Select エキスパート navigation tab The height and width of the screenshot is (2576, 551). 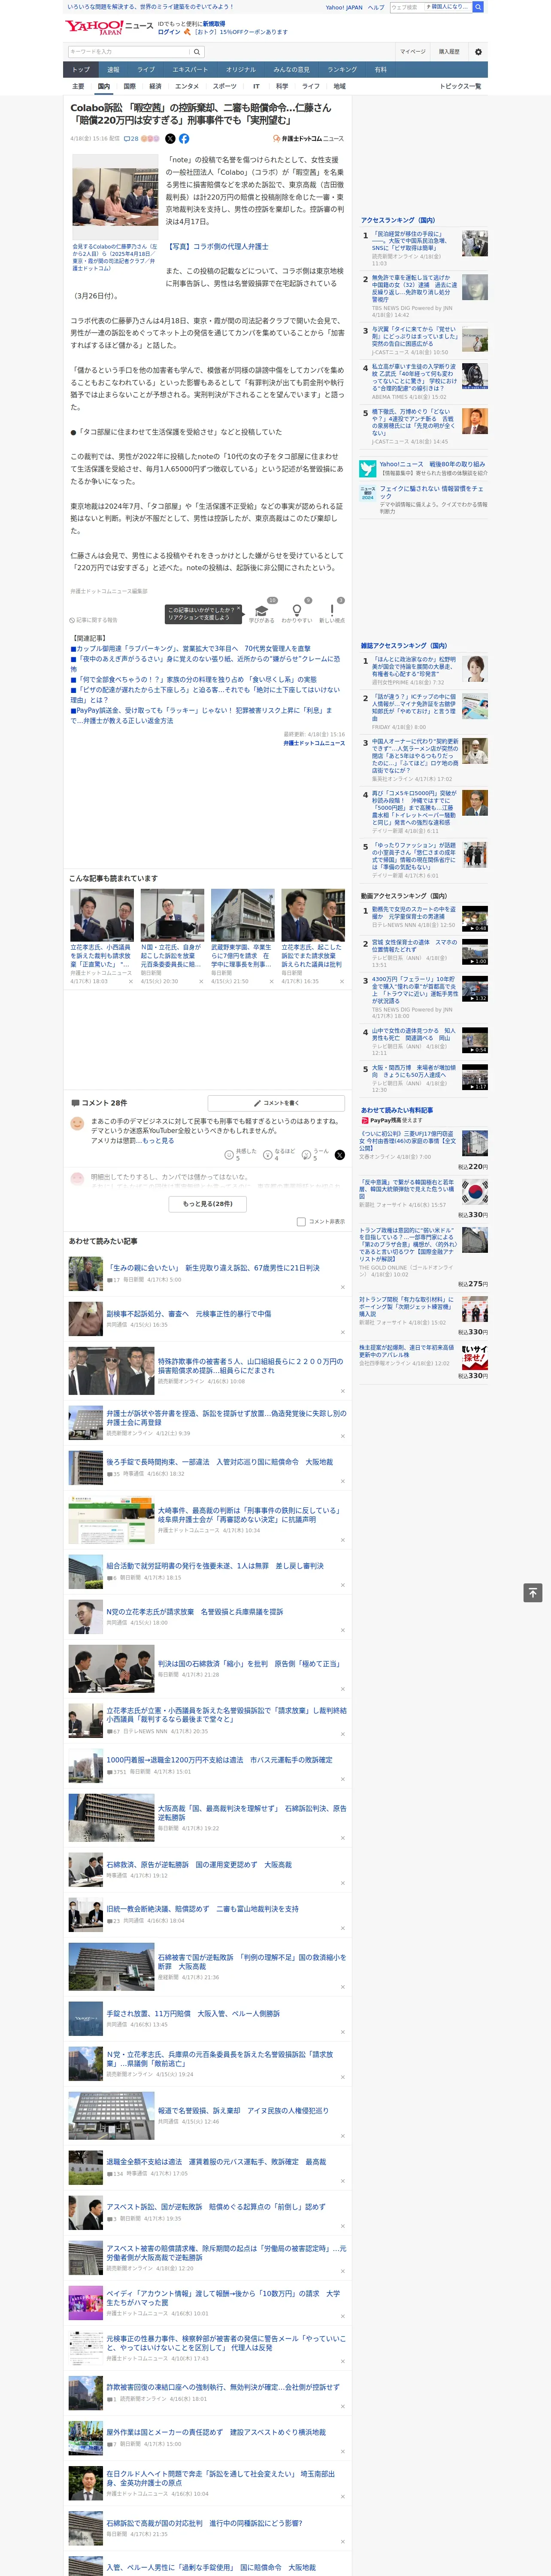point(190,70)
